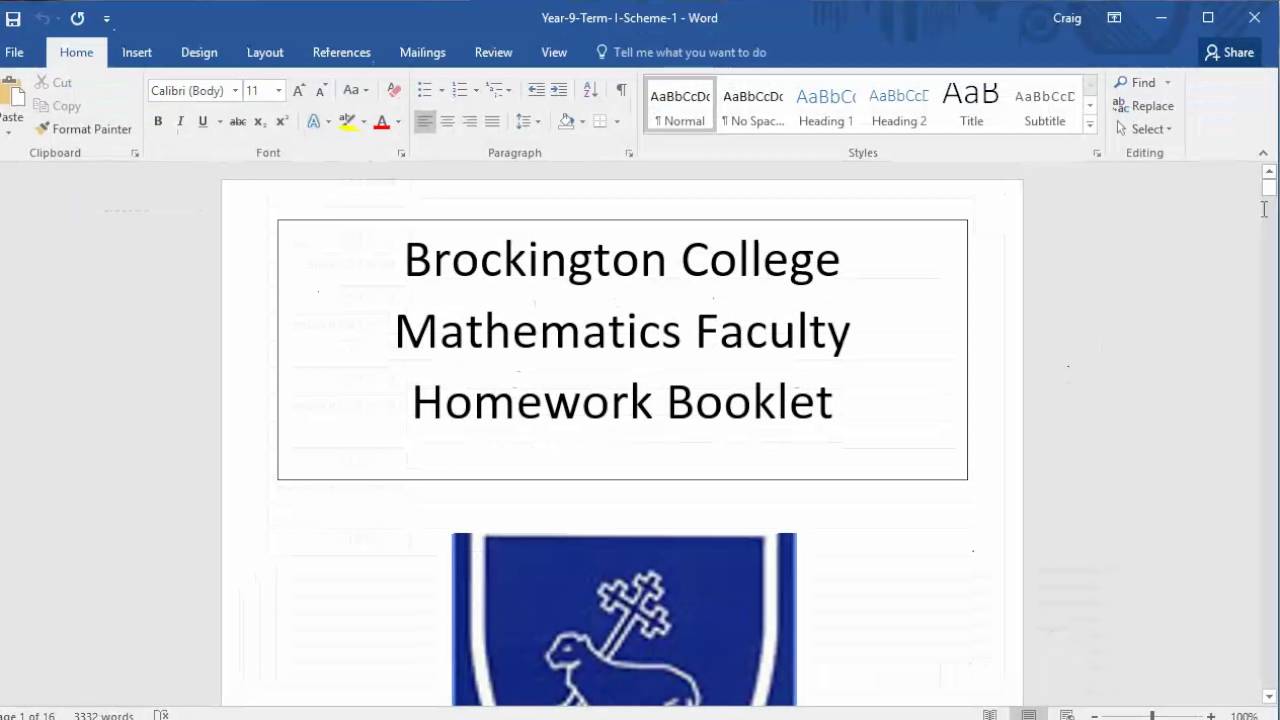Apply the Title style

[971, 105]
